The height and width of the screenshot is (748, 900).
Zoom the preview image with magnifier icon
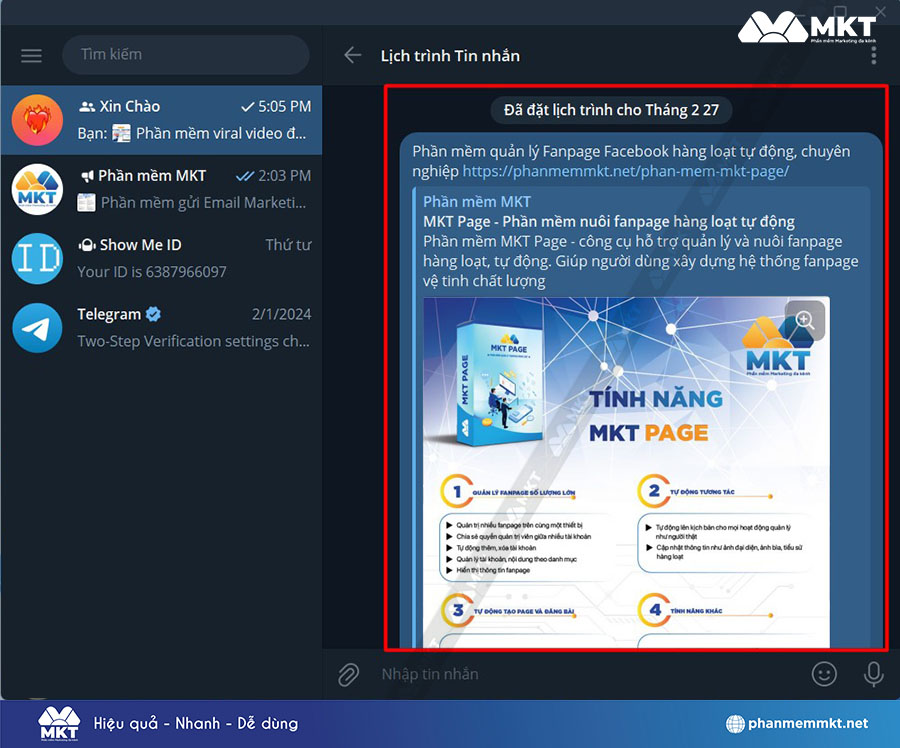click(x=805, y=320)
